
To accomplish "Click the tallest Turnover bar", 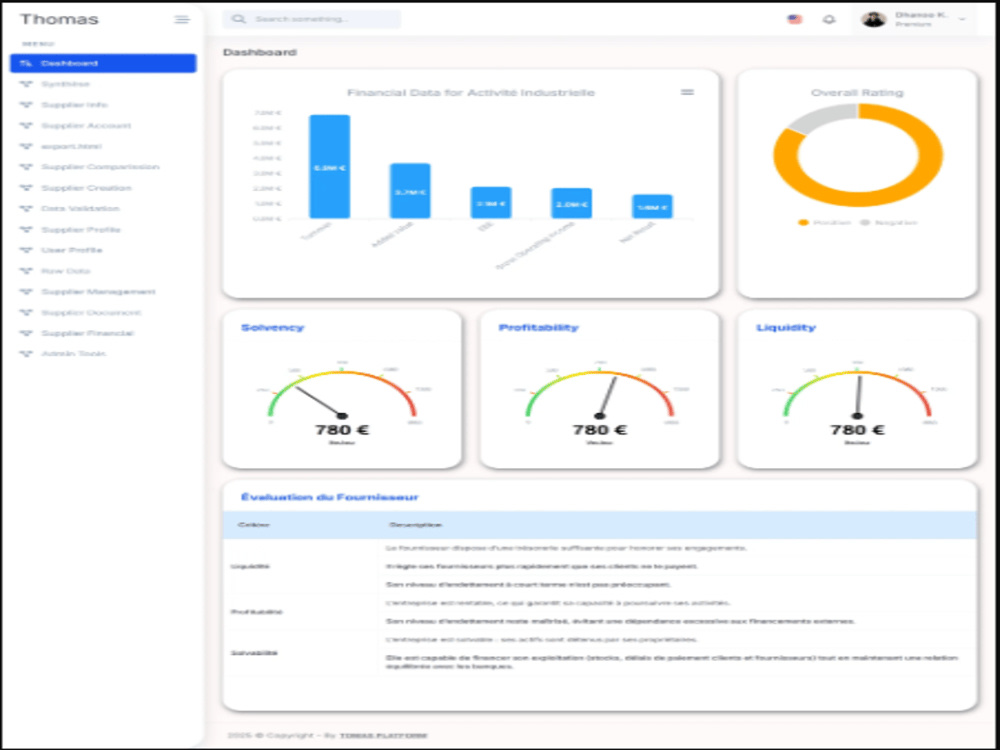I will coord(330,167).
